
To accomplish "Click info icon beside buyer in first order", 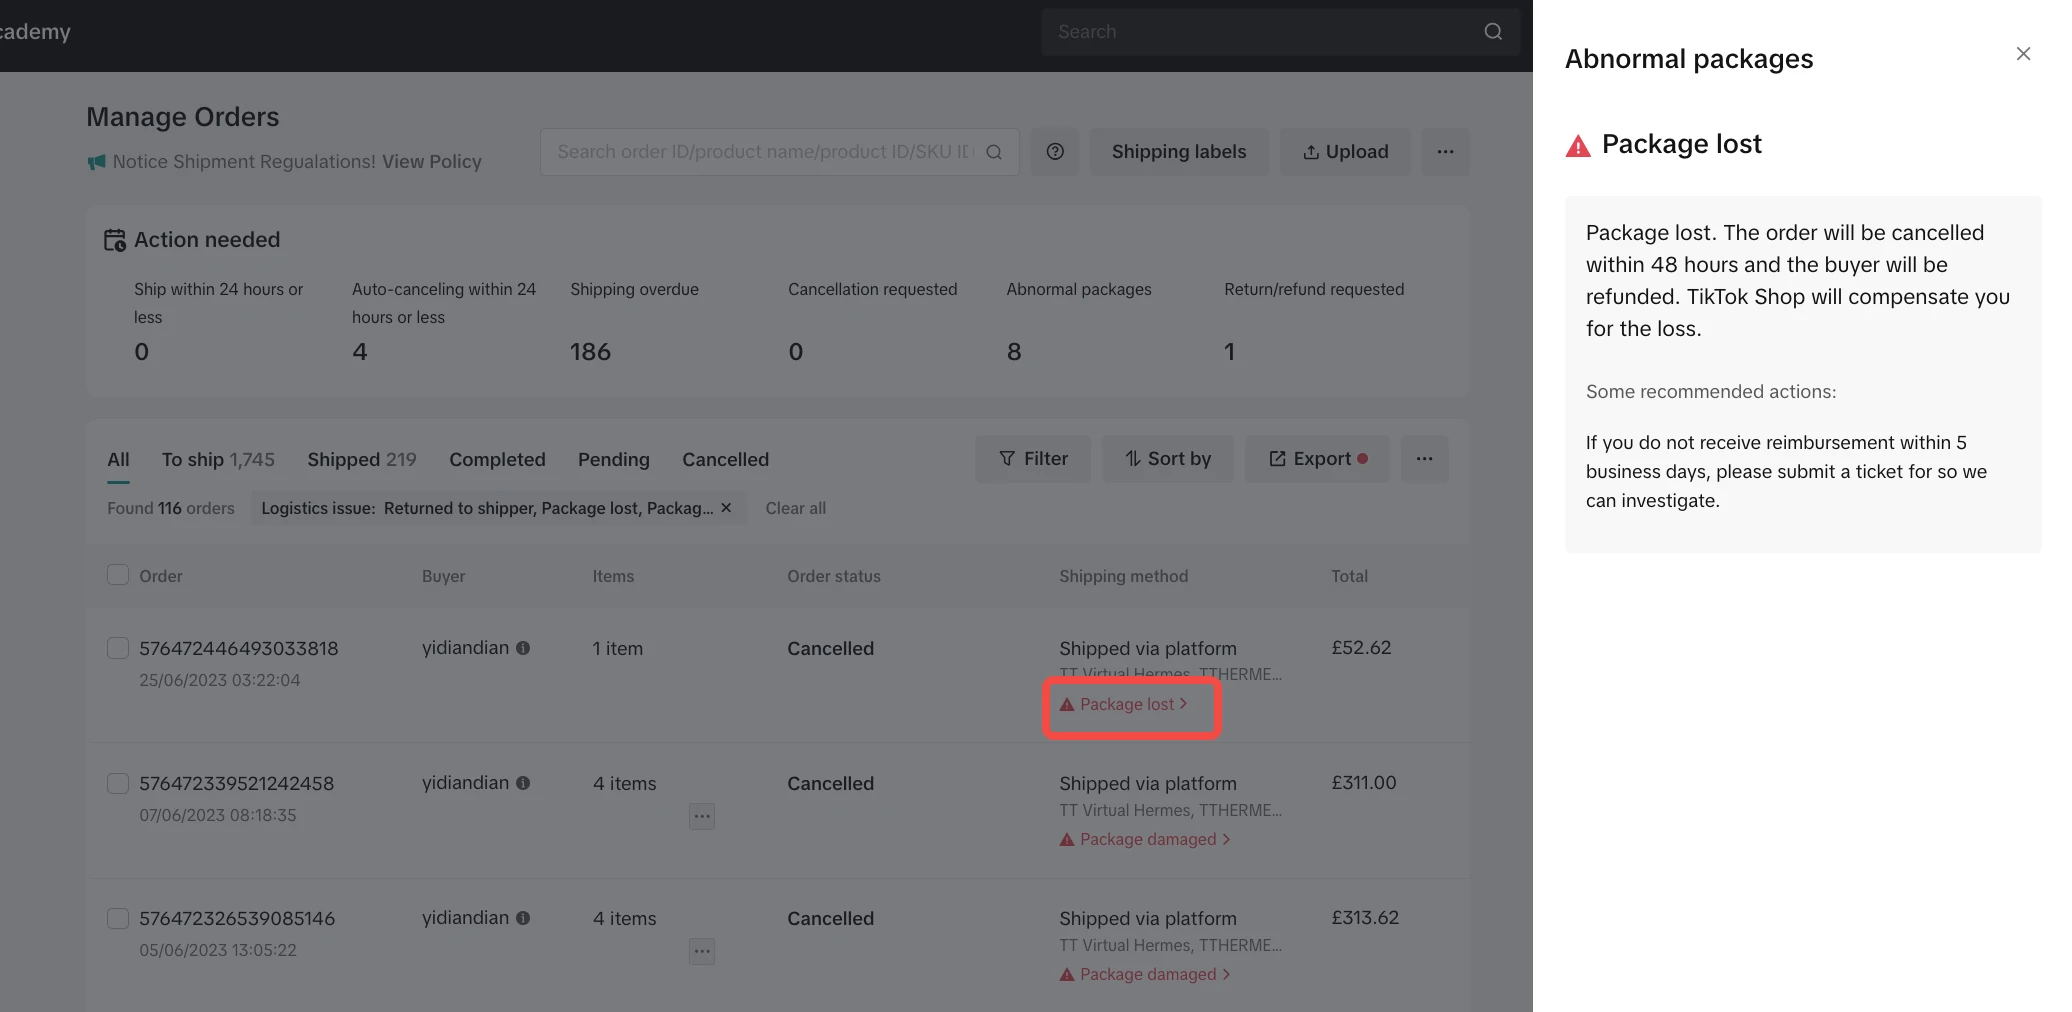I will (x=523, y=648).
